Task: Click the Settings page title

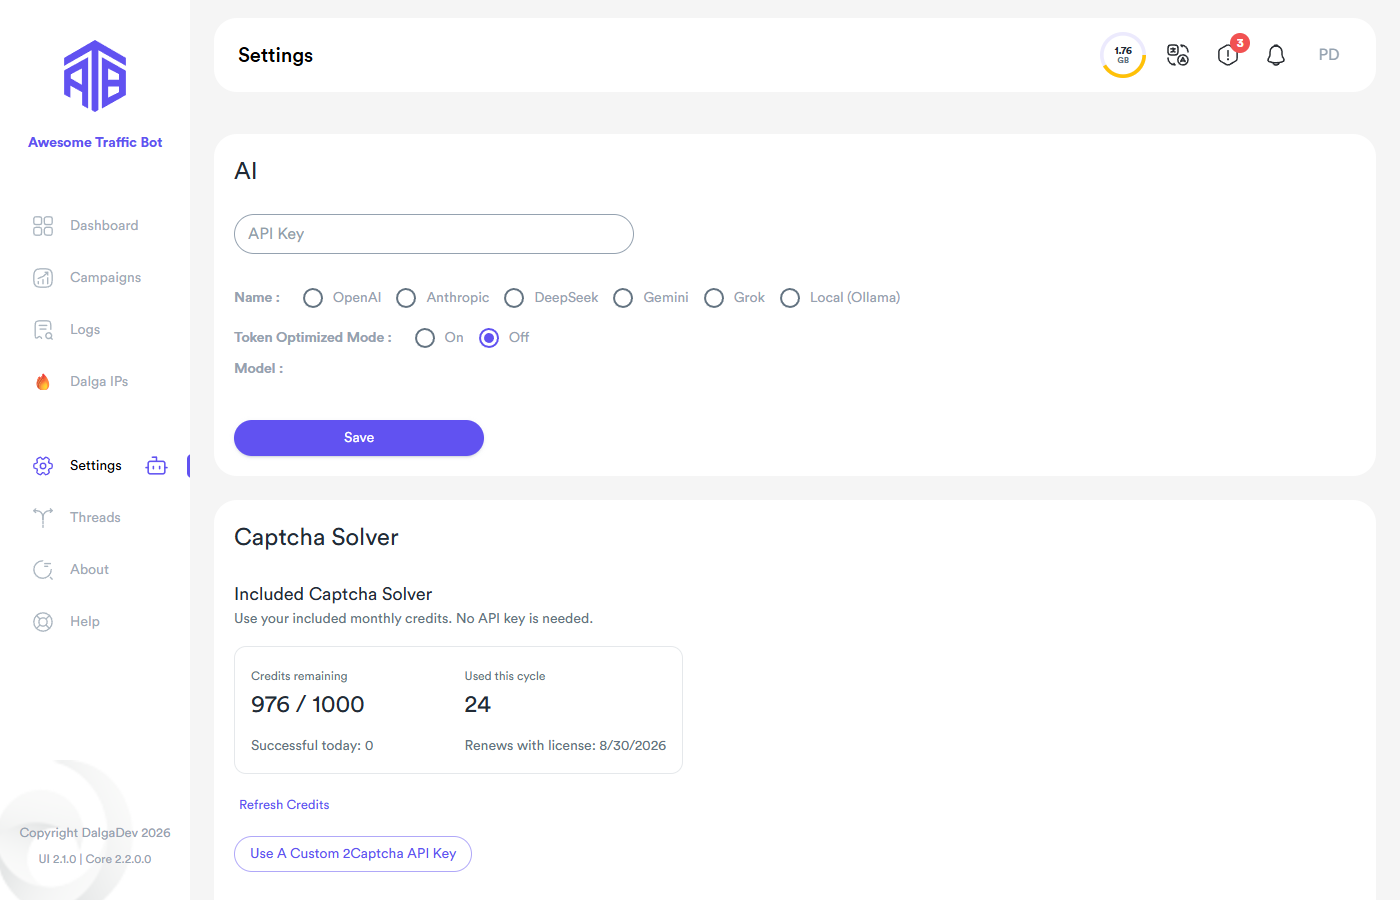Action: (276, 56)
